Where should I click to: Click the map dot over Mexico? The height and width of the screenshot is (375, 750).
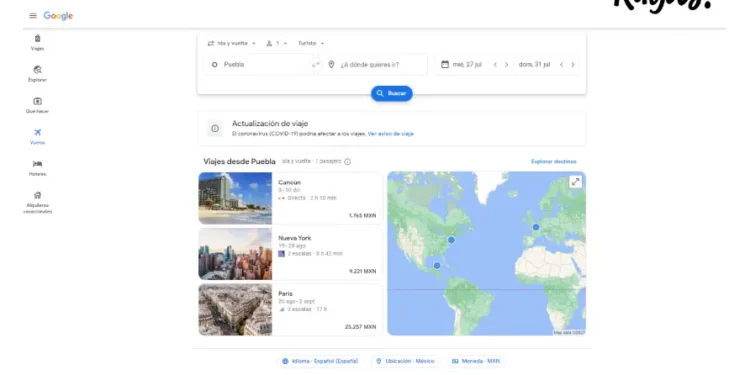pyautogui.click(x=437, y=265)
